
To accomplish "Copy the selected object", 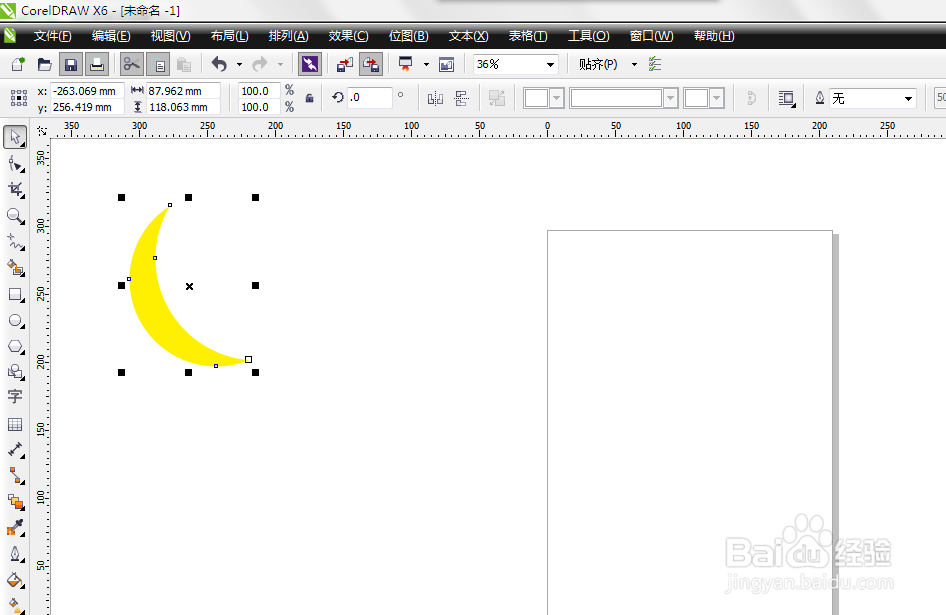I will (159, 64).
